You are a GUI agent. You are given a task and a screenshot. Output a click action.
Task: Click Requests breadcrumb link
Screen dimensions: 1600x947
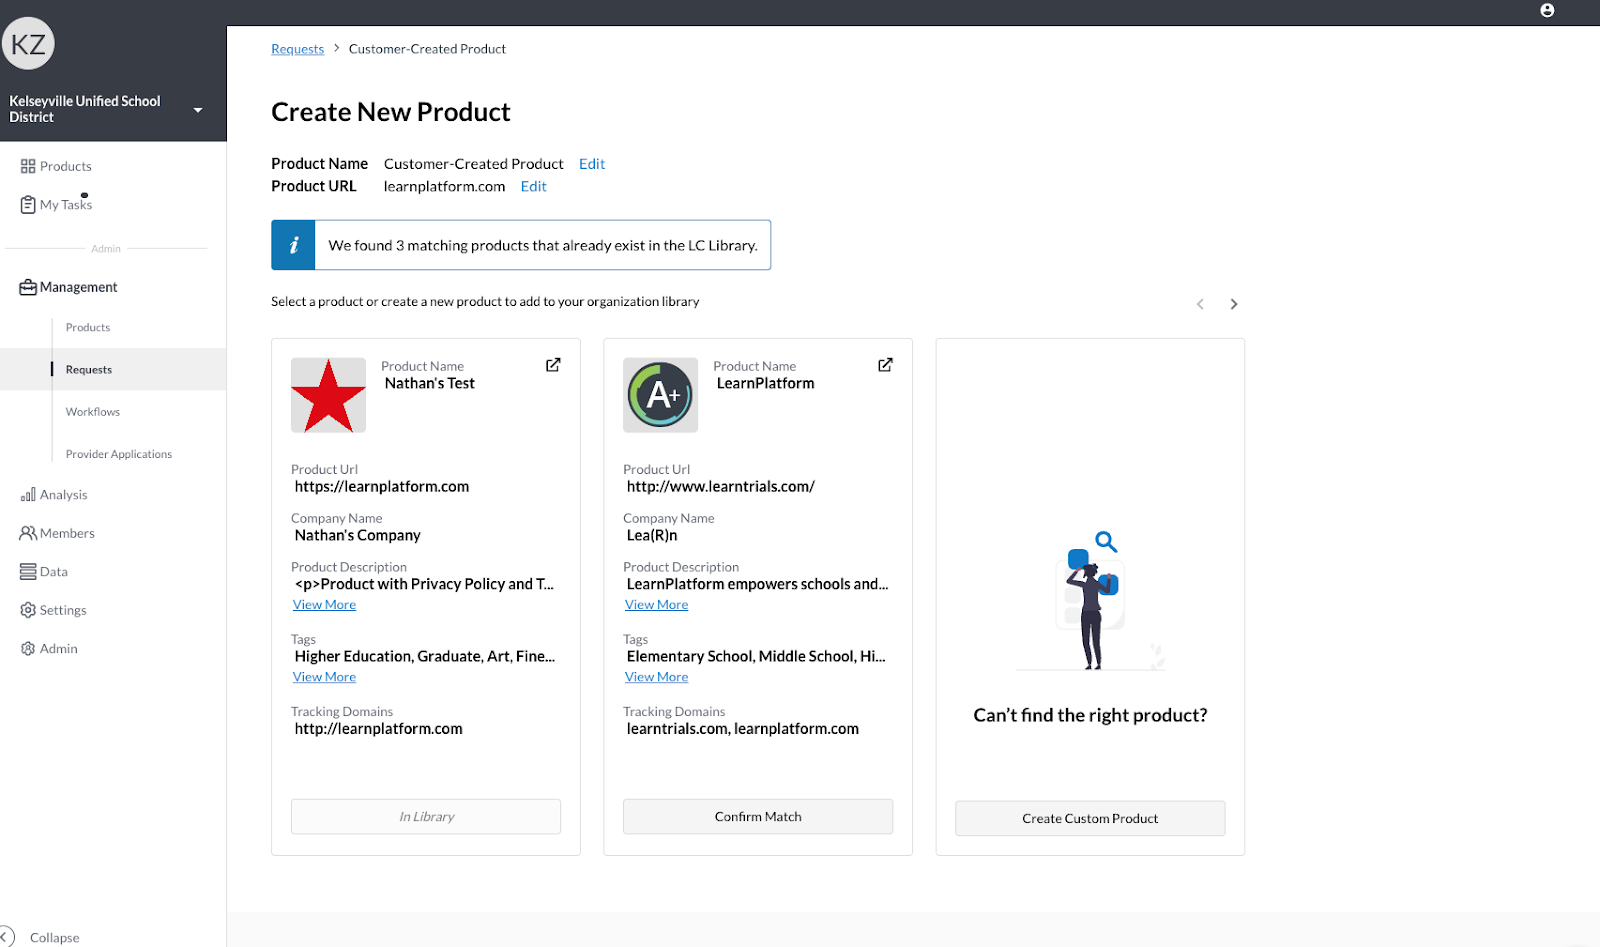coord(298,49)
